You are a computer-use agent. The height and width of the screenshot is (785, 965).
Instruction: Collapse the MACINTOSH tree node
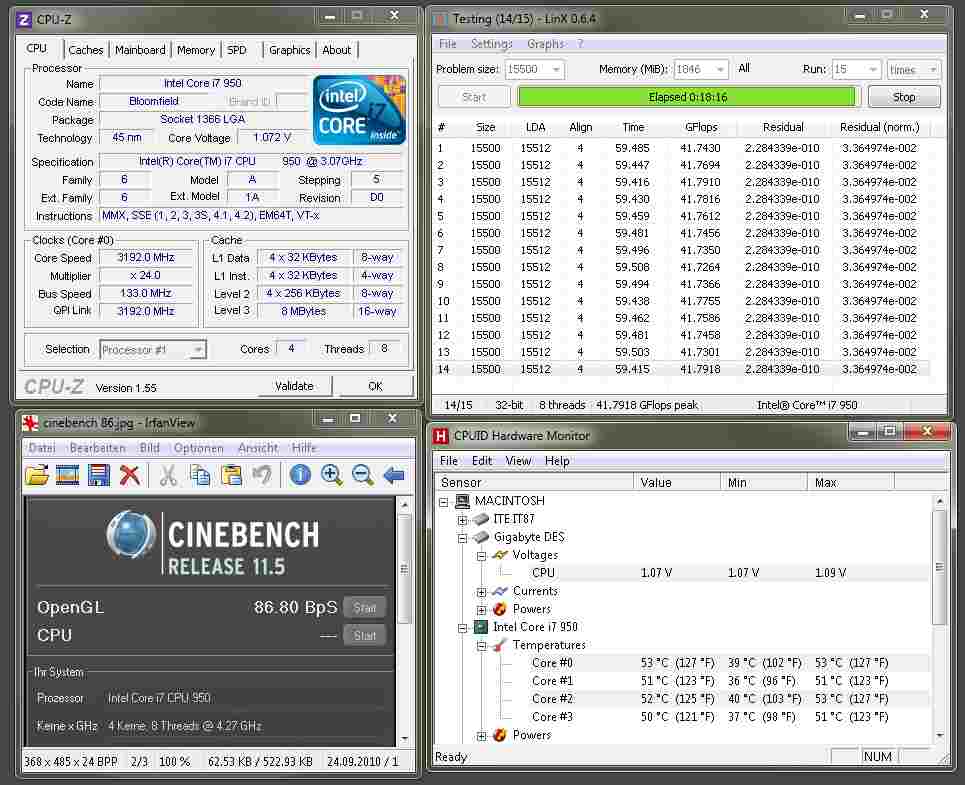click(444, 502)
